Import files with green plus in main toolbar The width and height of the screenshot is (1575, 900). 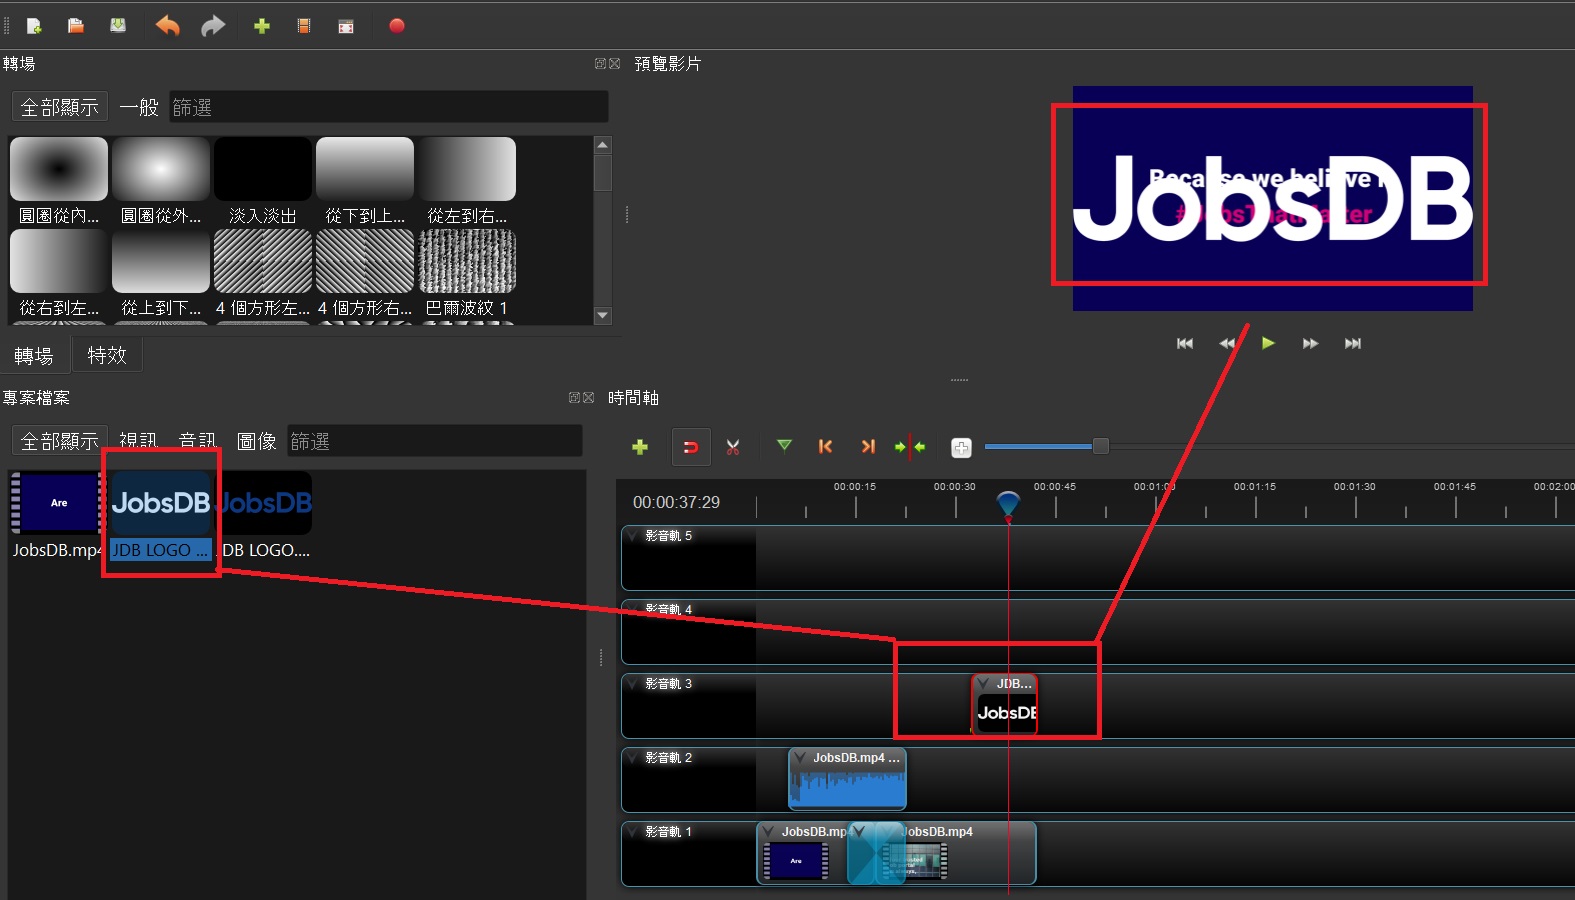[x=262, y=26]
